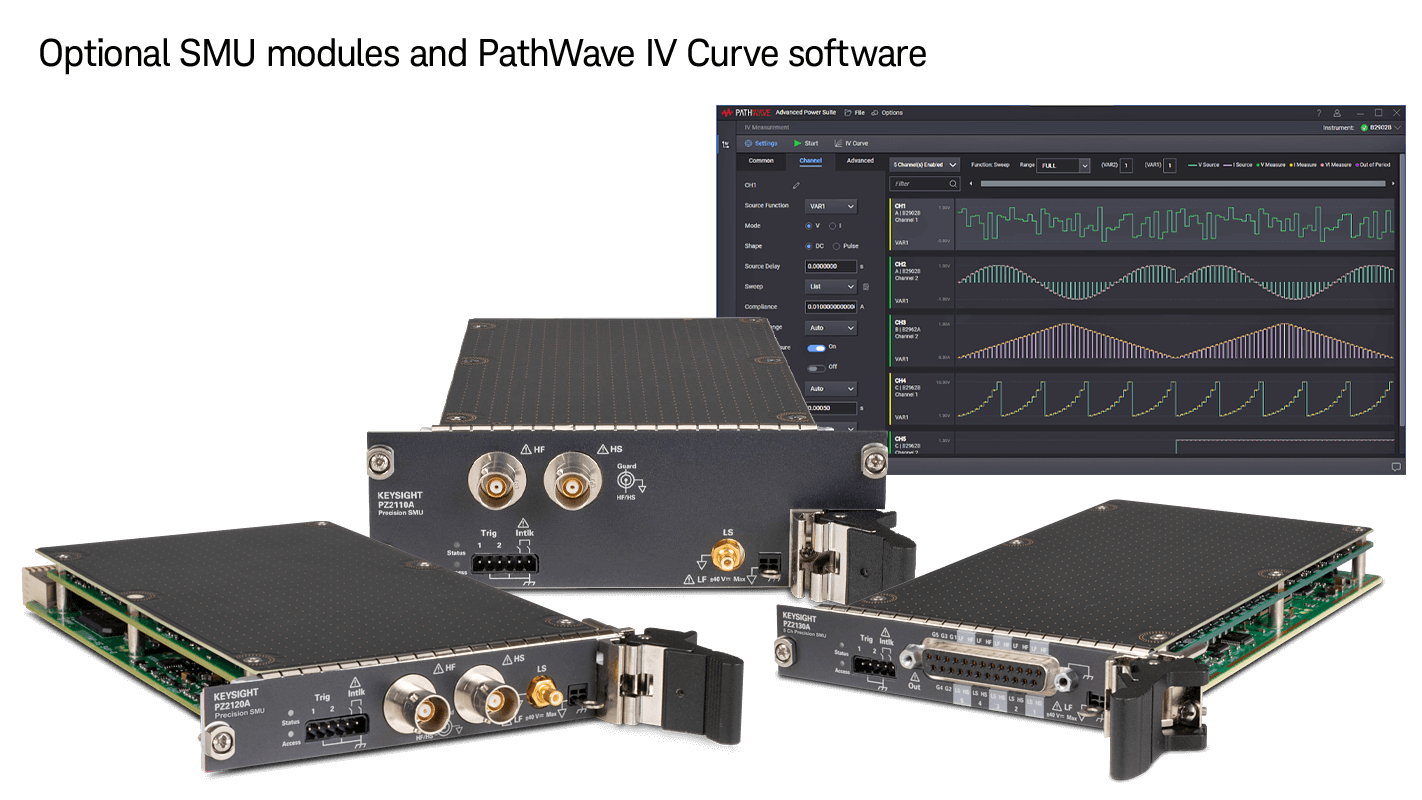Click the PathWave logo
This screenshot has height=800, width=1422.
point(746,113)
